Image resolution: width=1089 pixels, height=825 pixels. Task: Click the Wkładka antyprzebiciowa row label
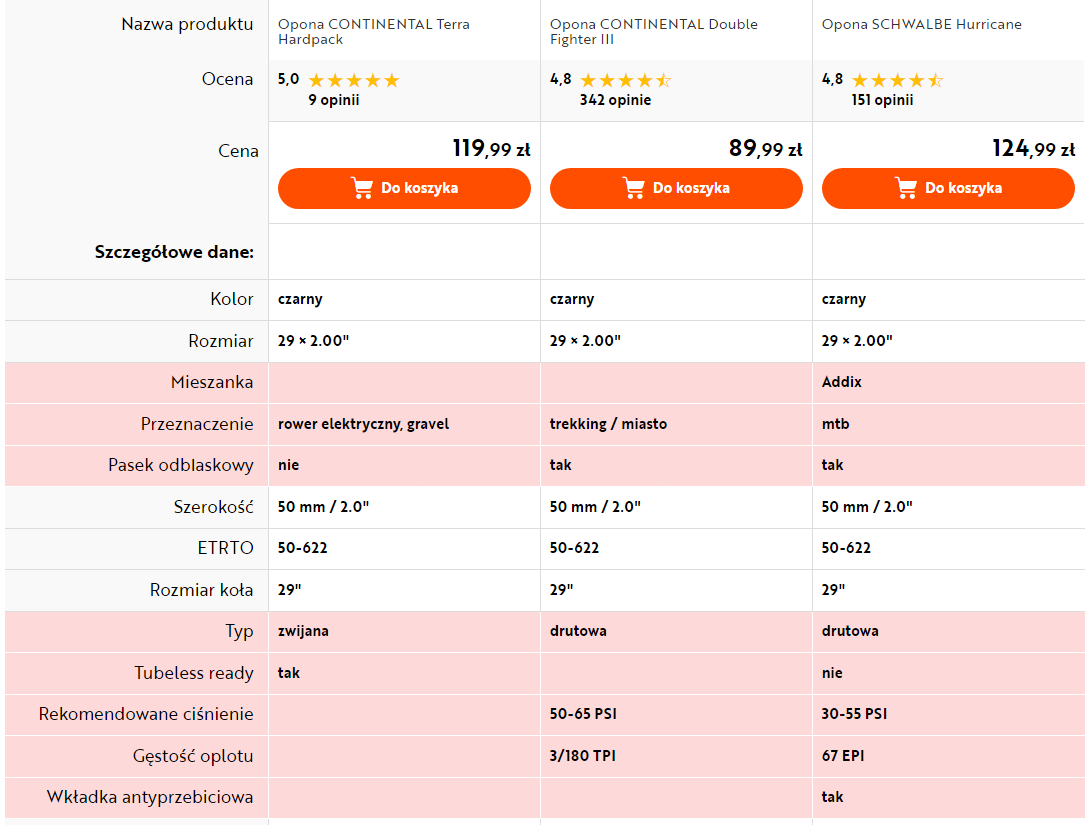(150, 797)
